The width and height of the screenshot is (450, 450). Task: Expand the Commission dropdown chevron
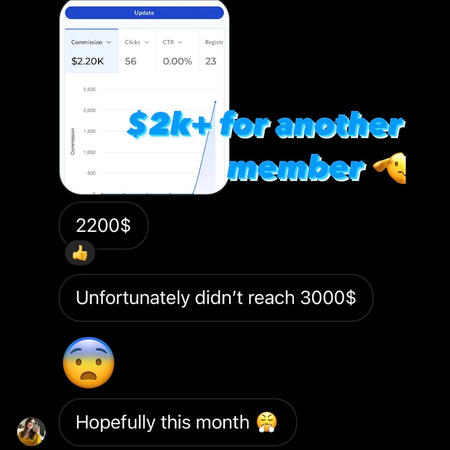pyautogui.click(x=109, y=43)
